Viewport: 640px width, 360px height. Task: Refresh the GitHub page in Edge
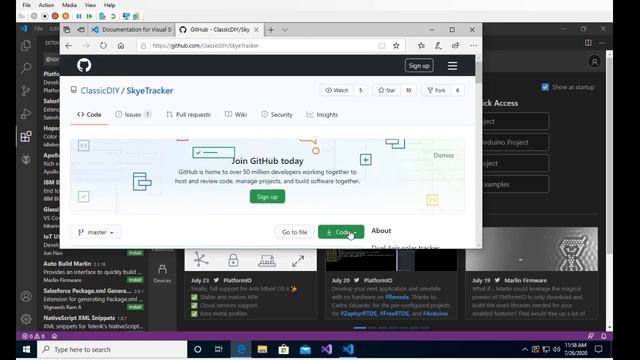[103, 46]
